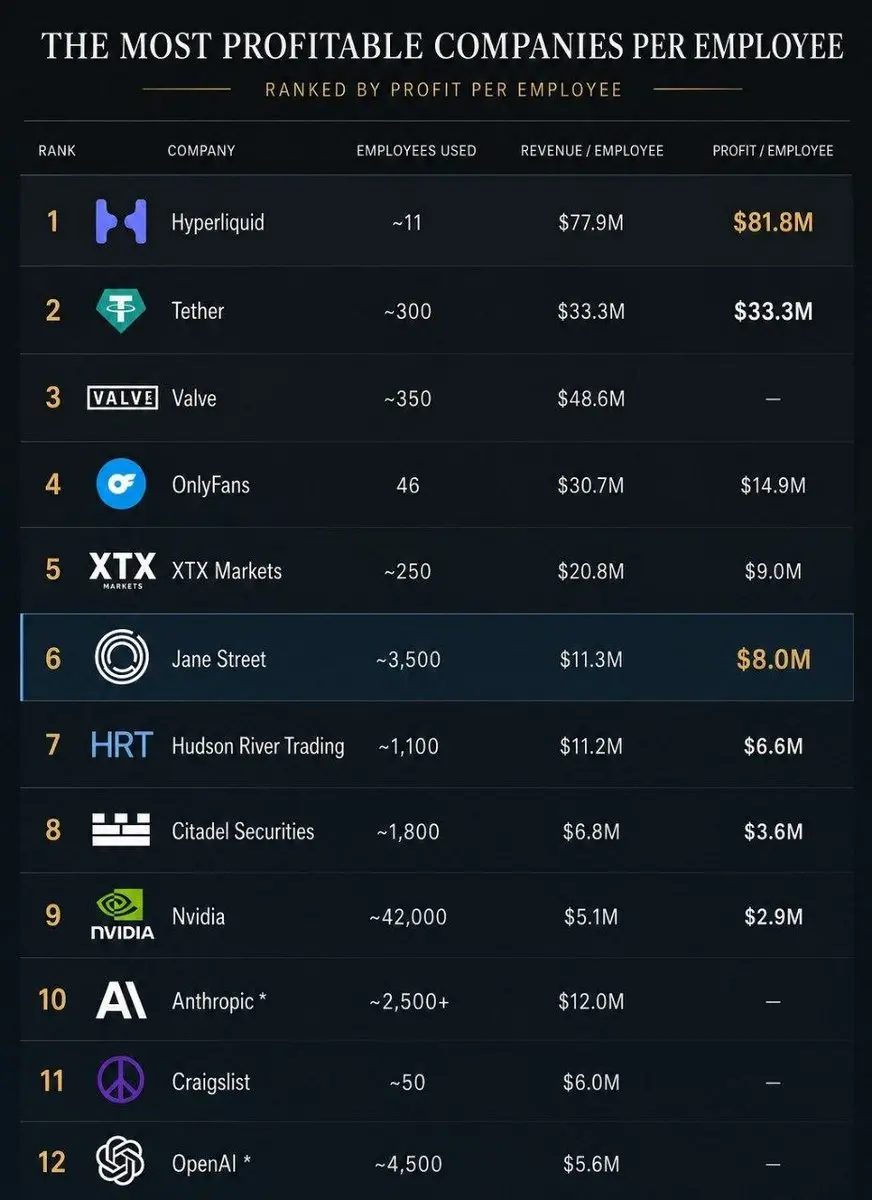This screenshot has width=872, height=1200.
Task: Click the Jane Street circular logo
Action: [121, 657]
